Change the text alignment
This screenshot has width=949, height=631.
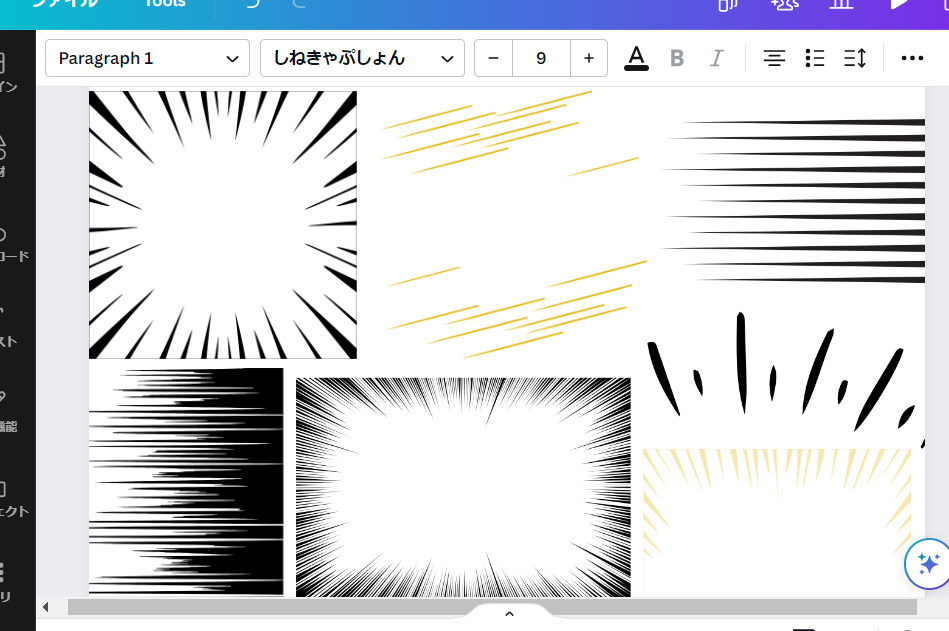774,58
